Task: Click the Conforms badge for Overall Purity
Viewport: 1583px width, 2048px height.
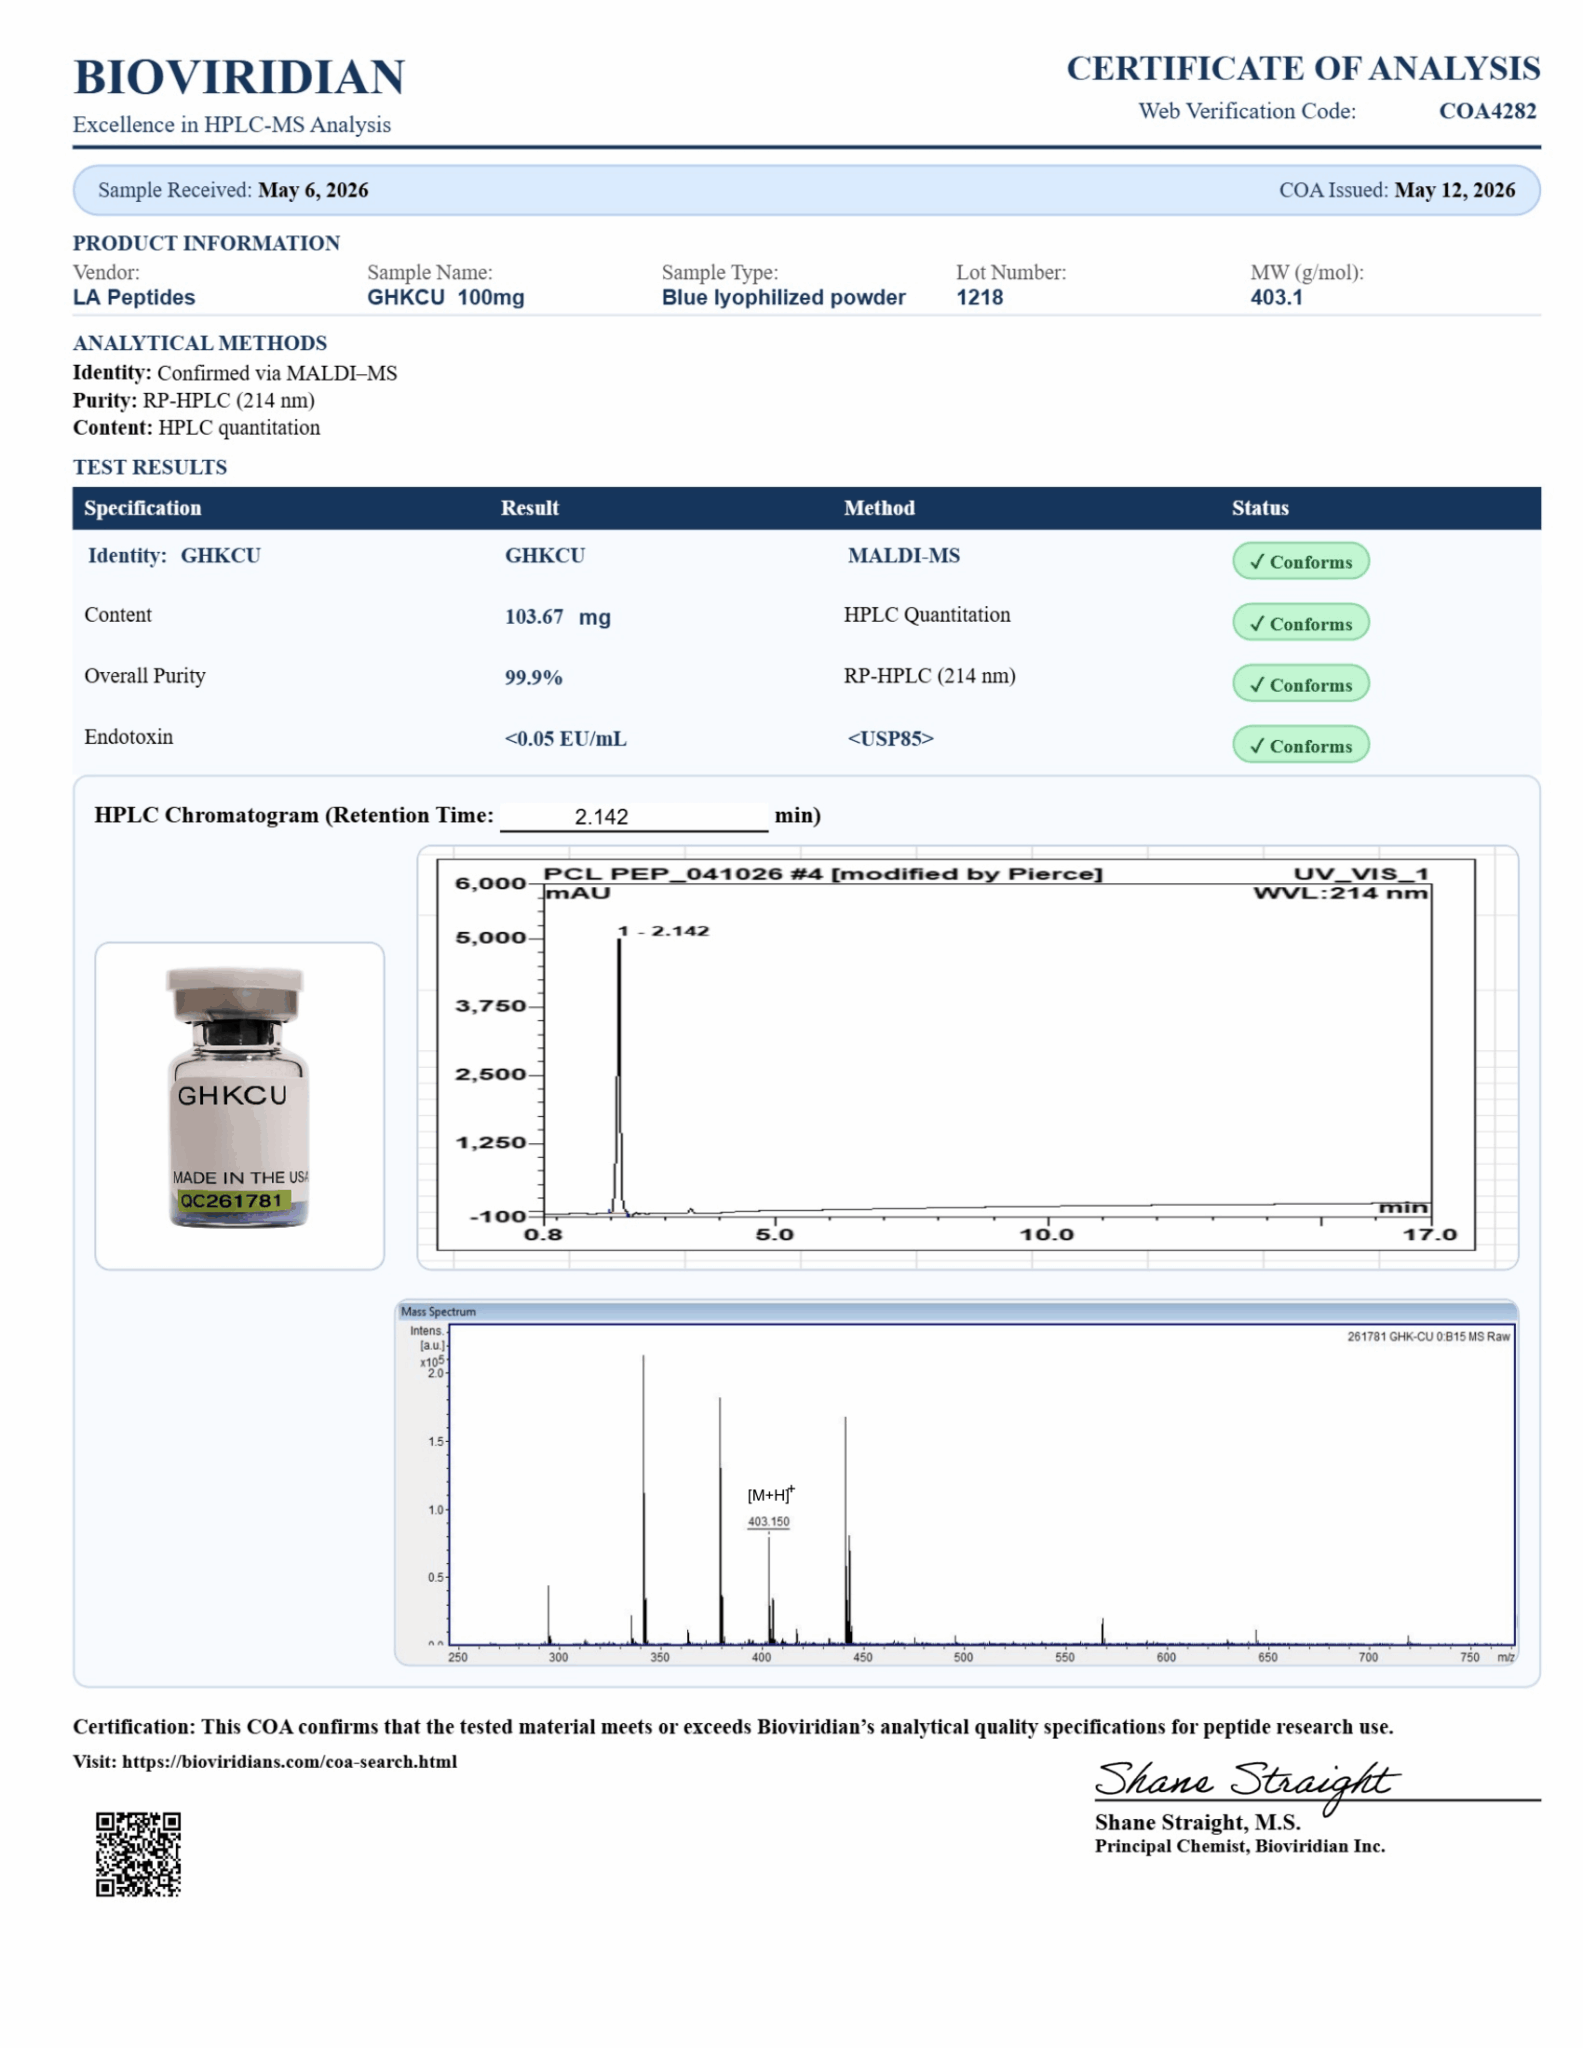Action: [1300, 684]
